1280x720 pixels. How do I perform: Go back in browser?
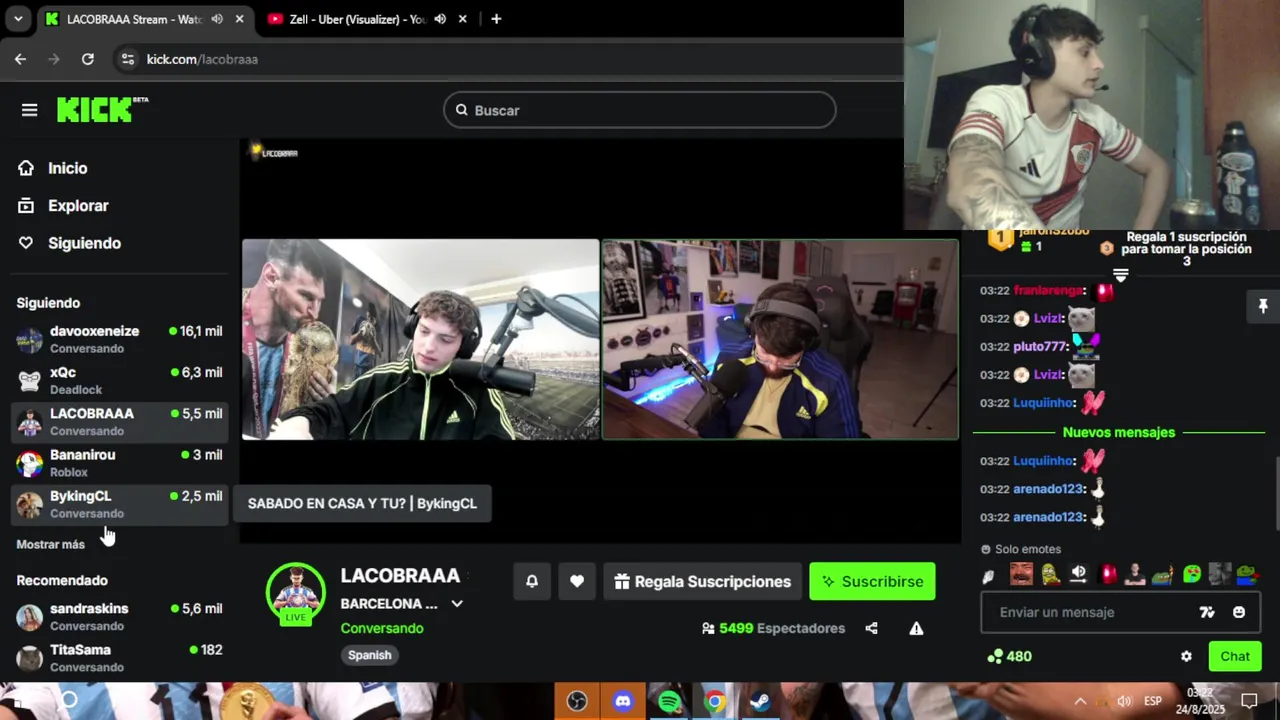(20, 59)
